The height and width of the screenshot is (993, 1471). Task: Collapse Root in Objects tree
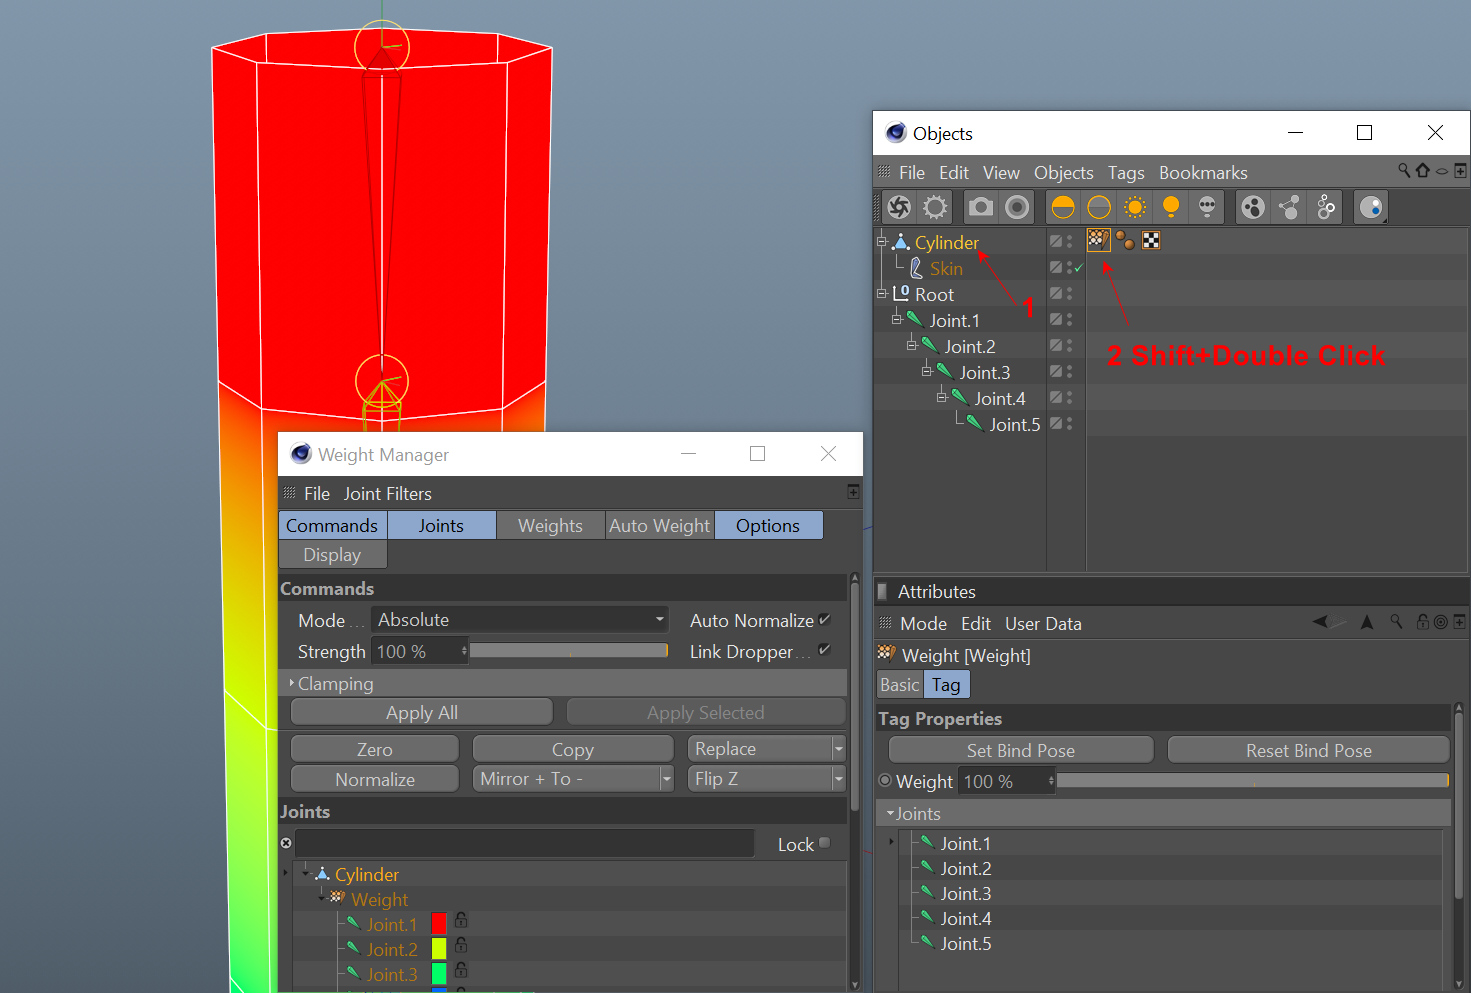pos(882,293)
